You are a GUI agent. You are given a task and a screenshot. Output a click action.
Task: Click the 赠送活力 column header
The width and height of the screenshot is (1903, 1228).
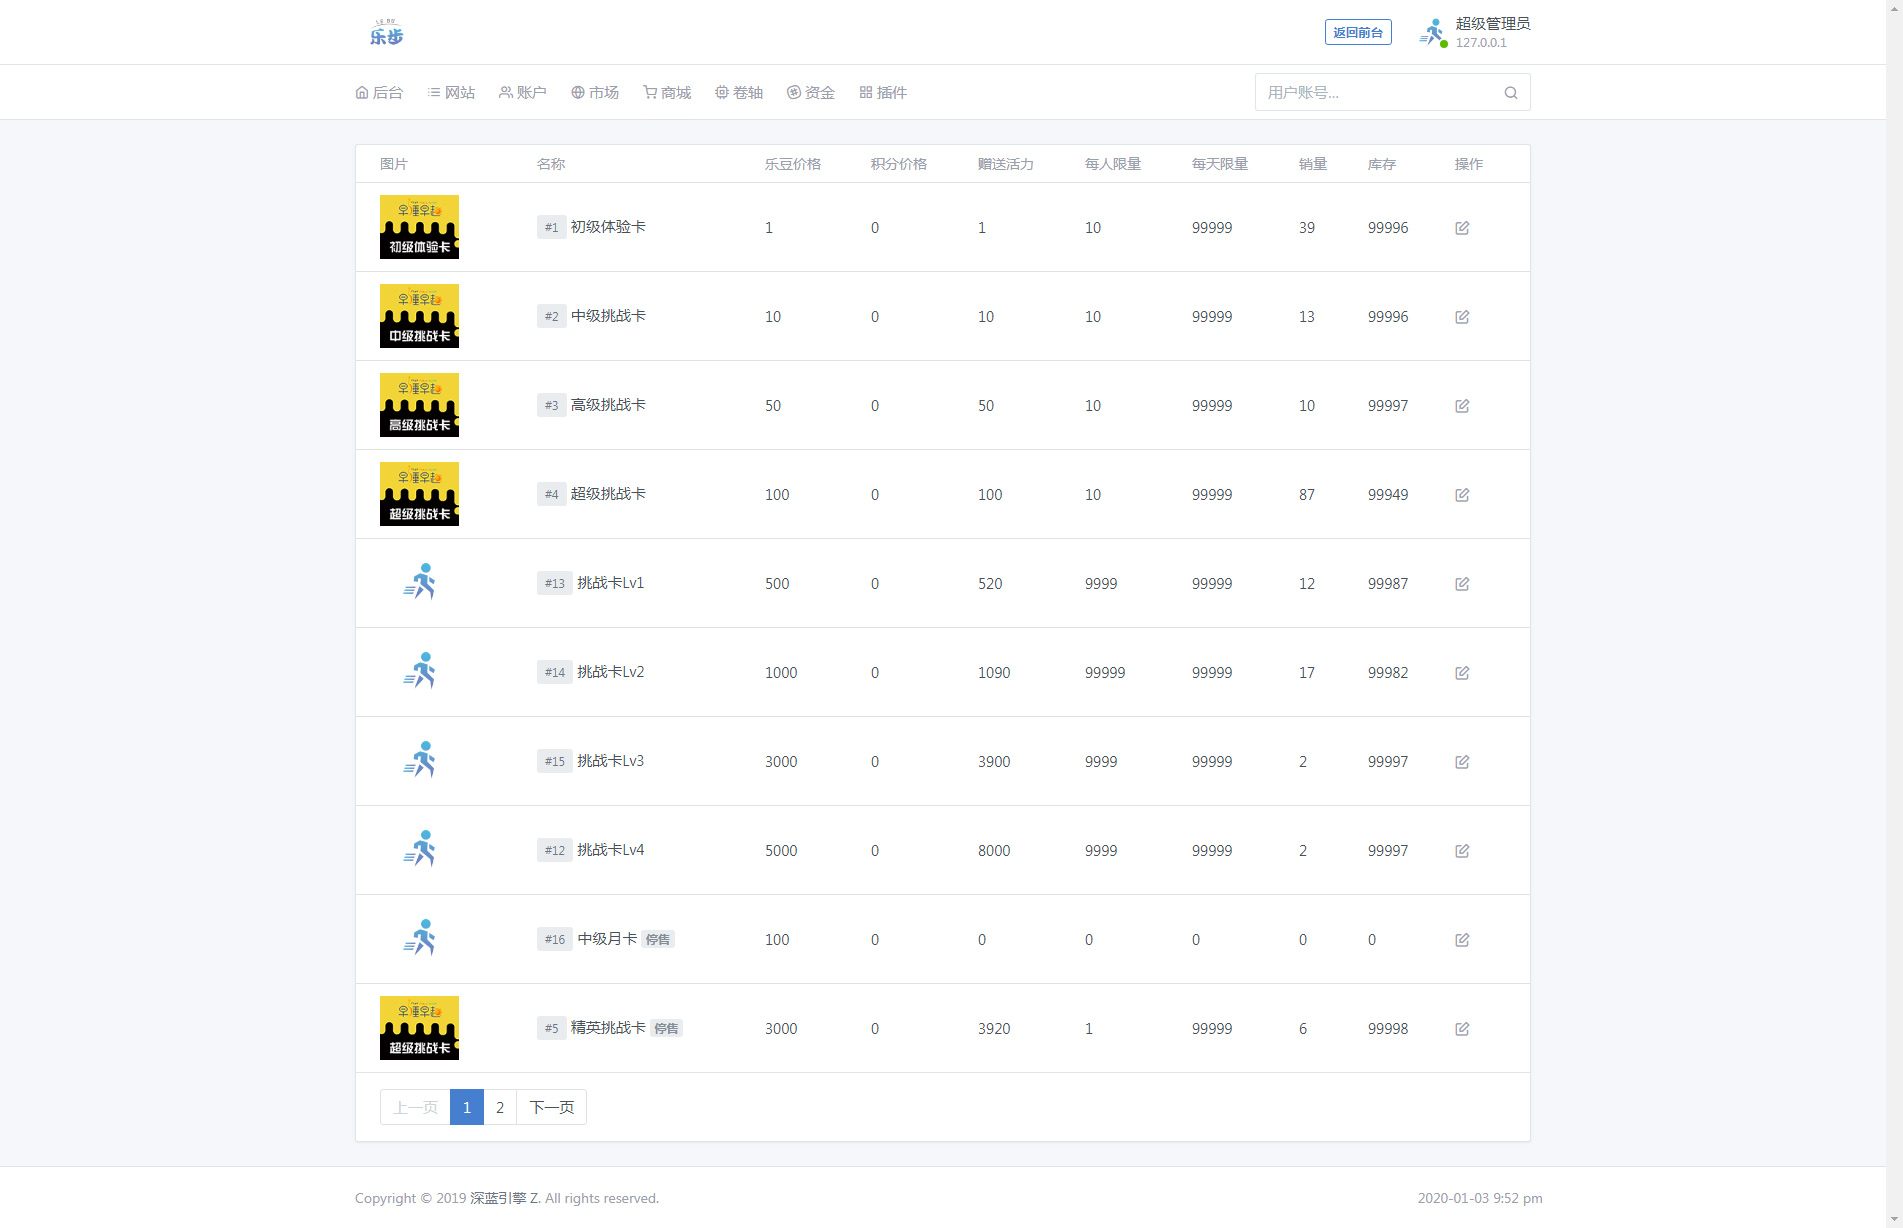coord(1006,164)
